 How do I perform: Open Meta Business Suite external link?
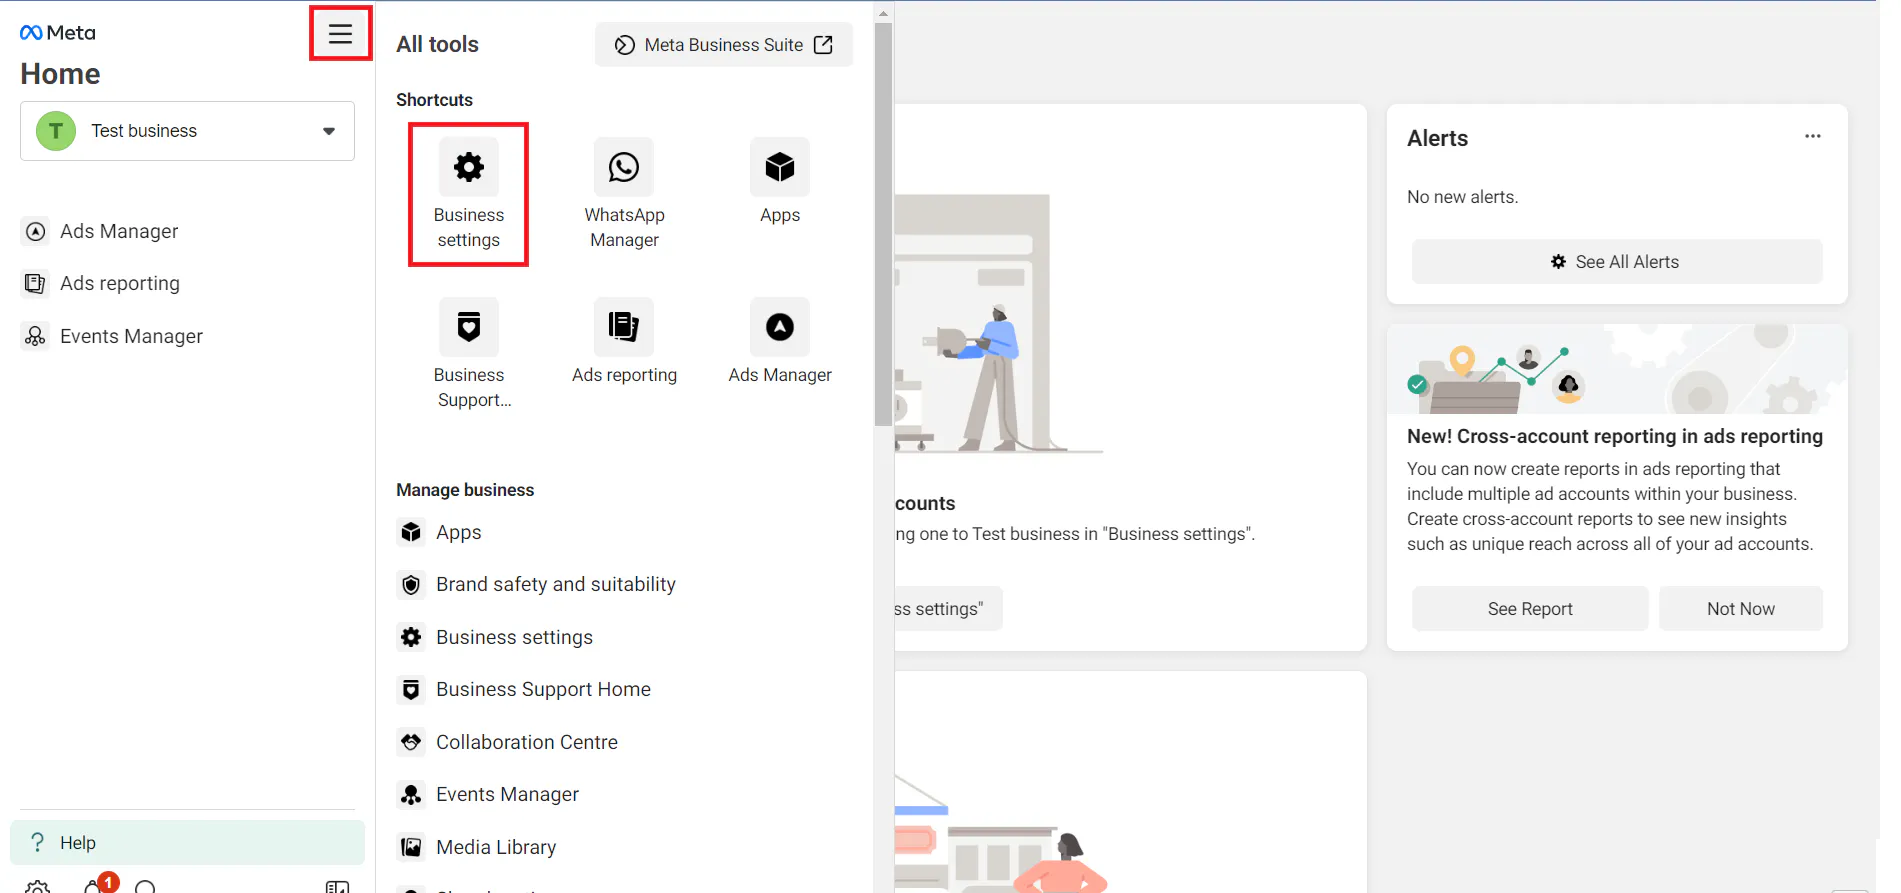pyautogui.click(x=724, y=45)
